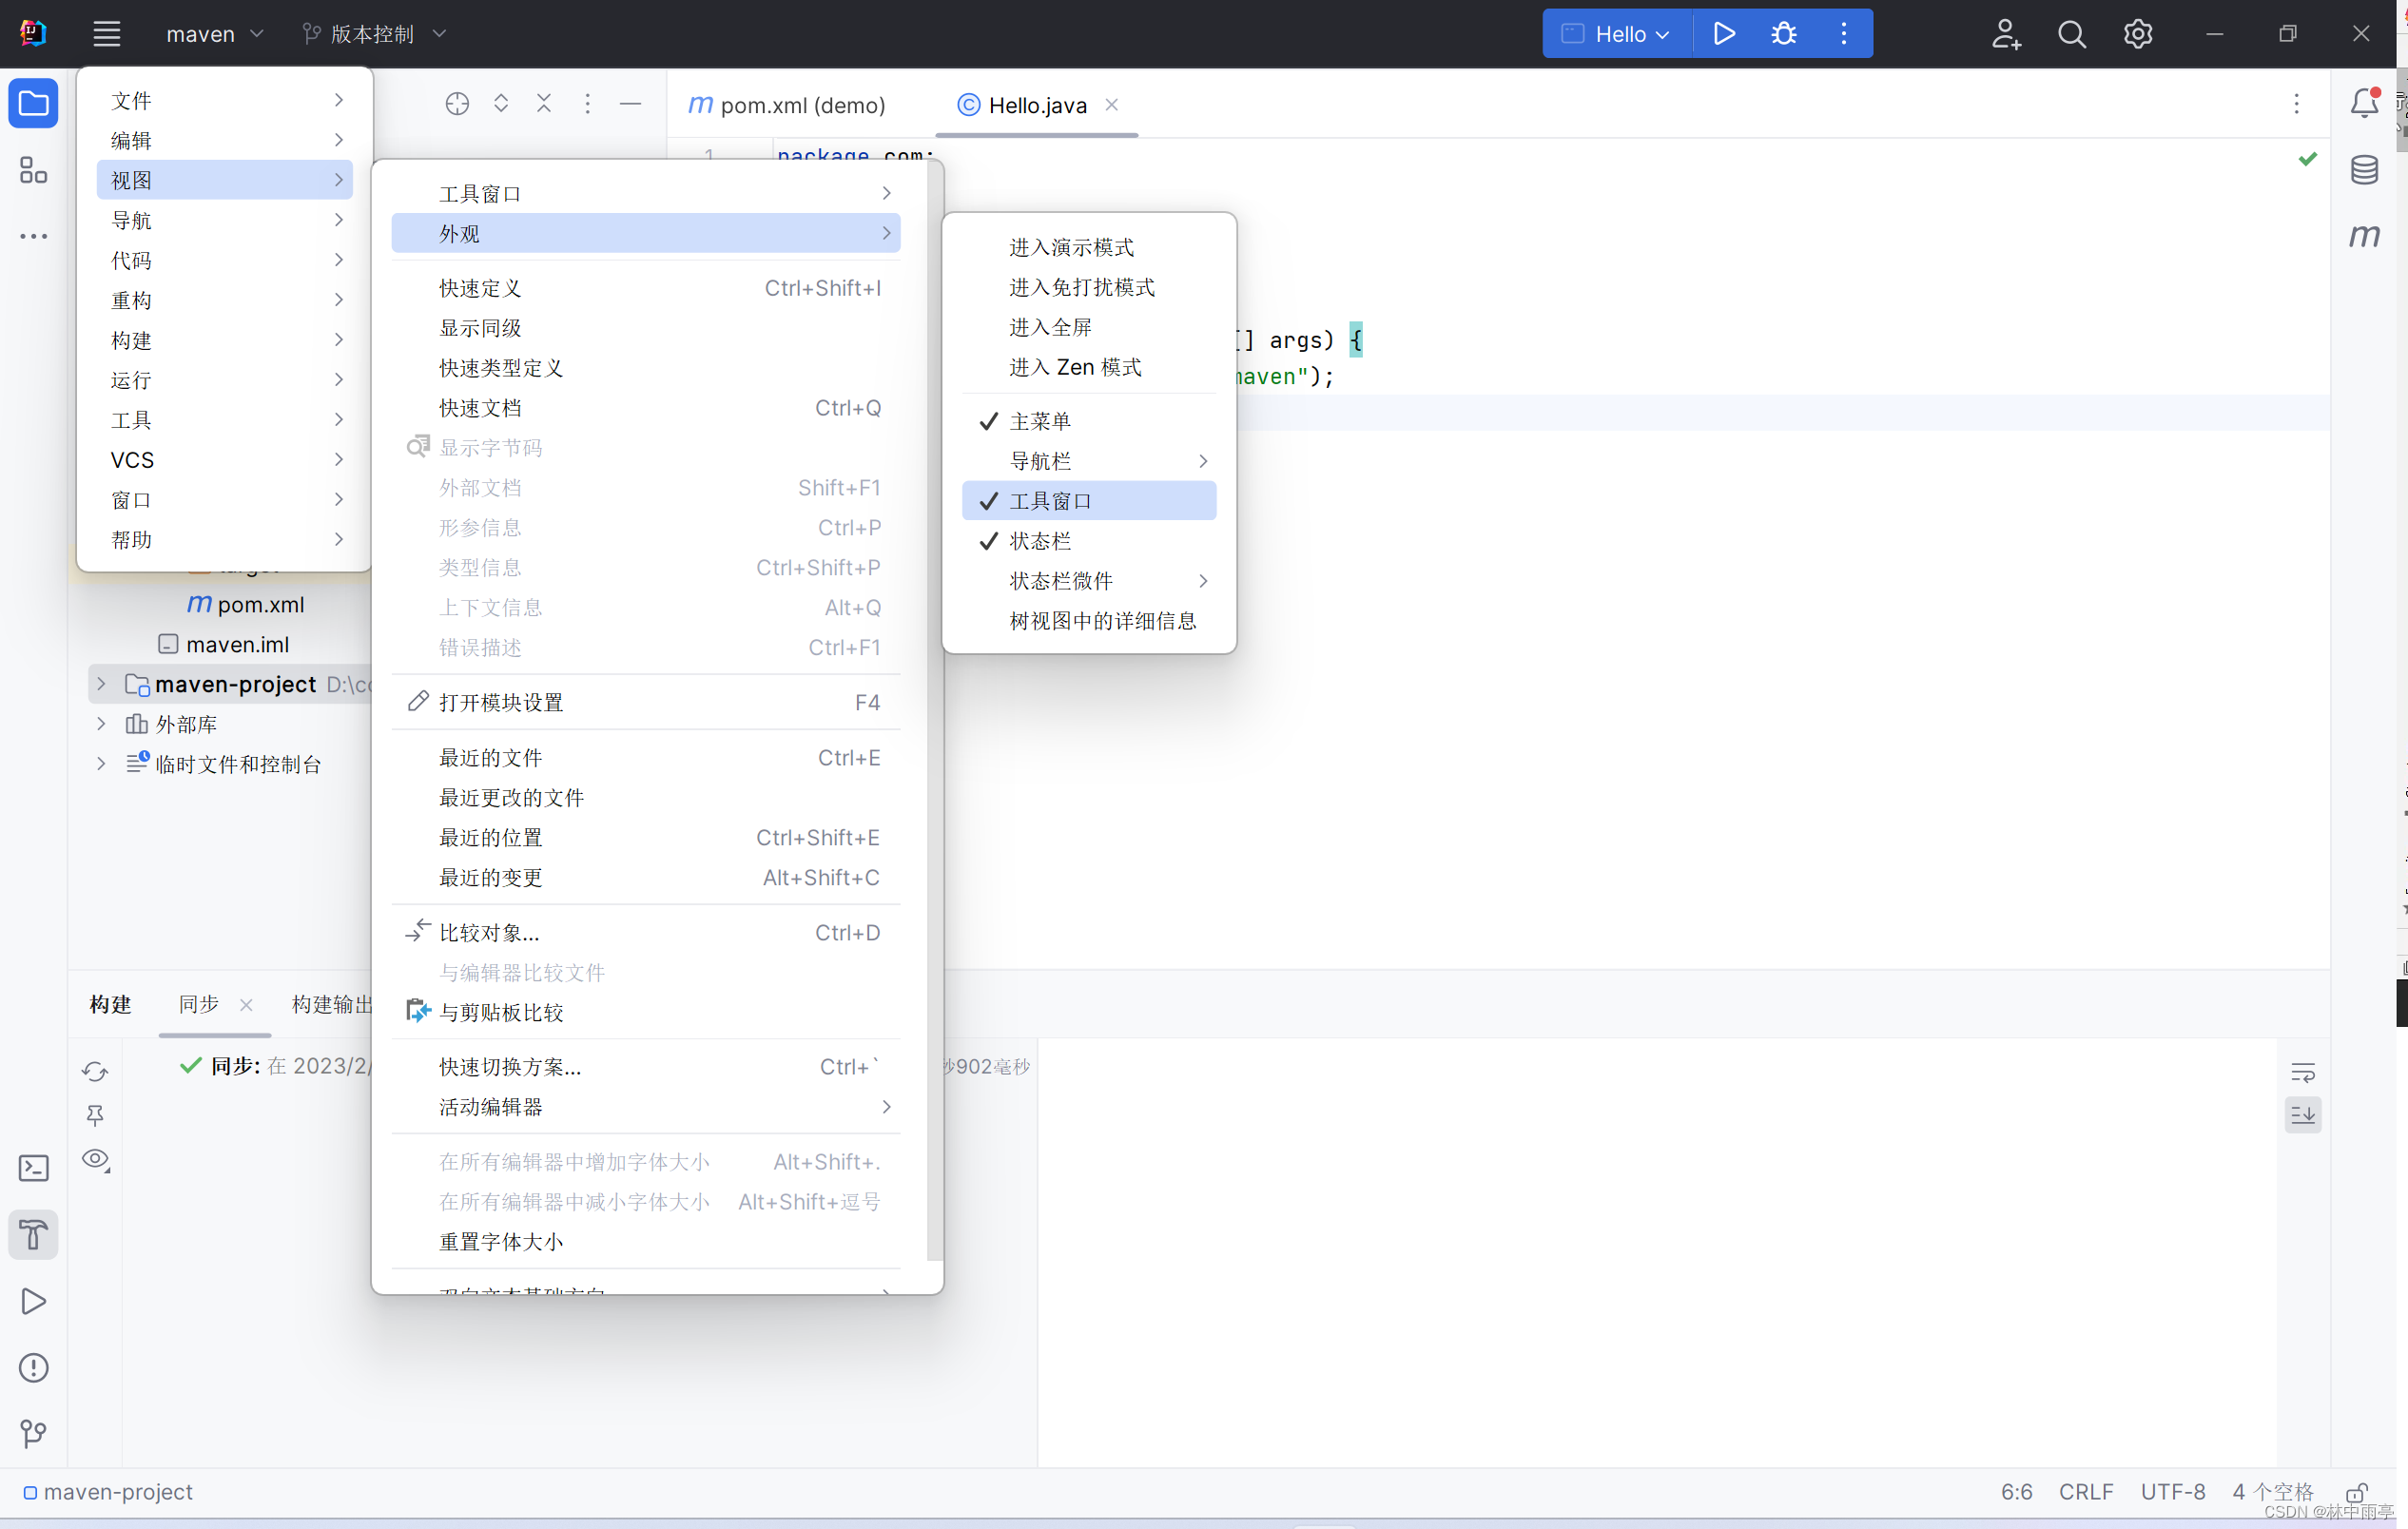Click the view menu vertical scrollbar
2408x1529 pixels.
[x=935, y=711]
